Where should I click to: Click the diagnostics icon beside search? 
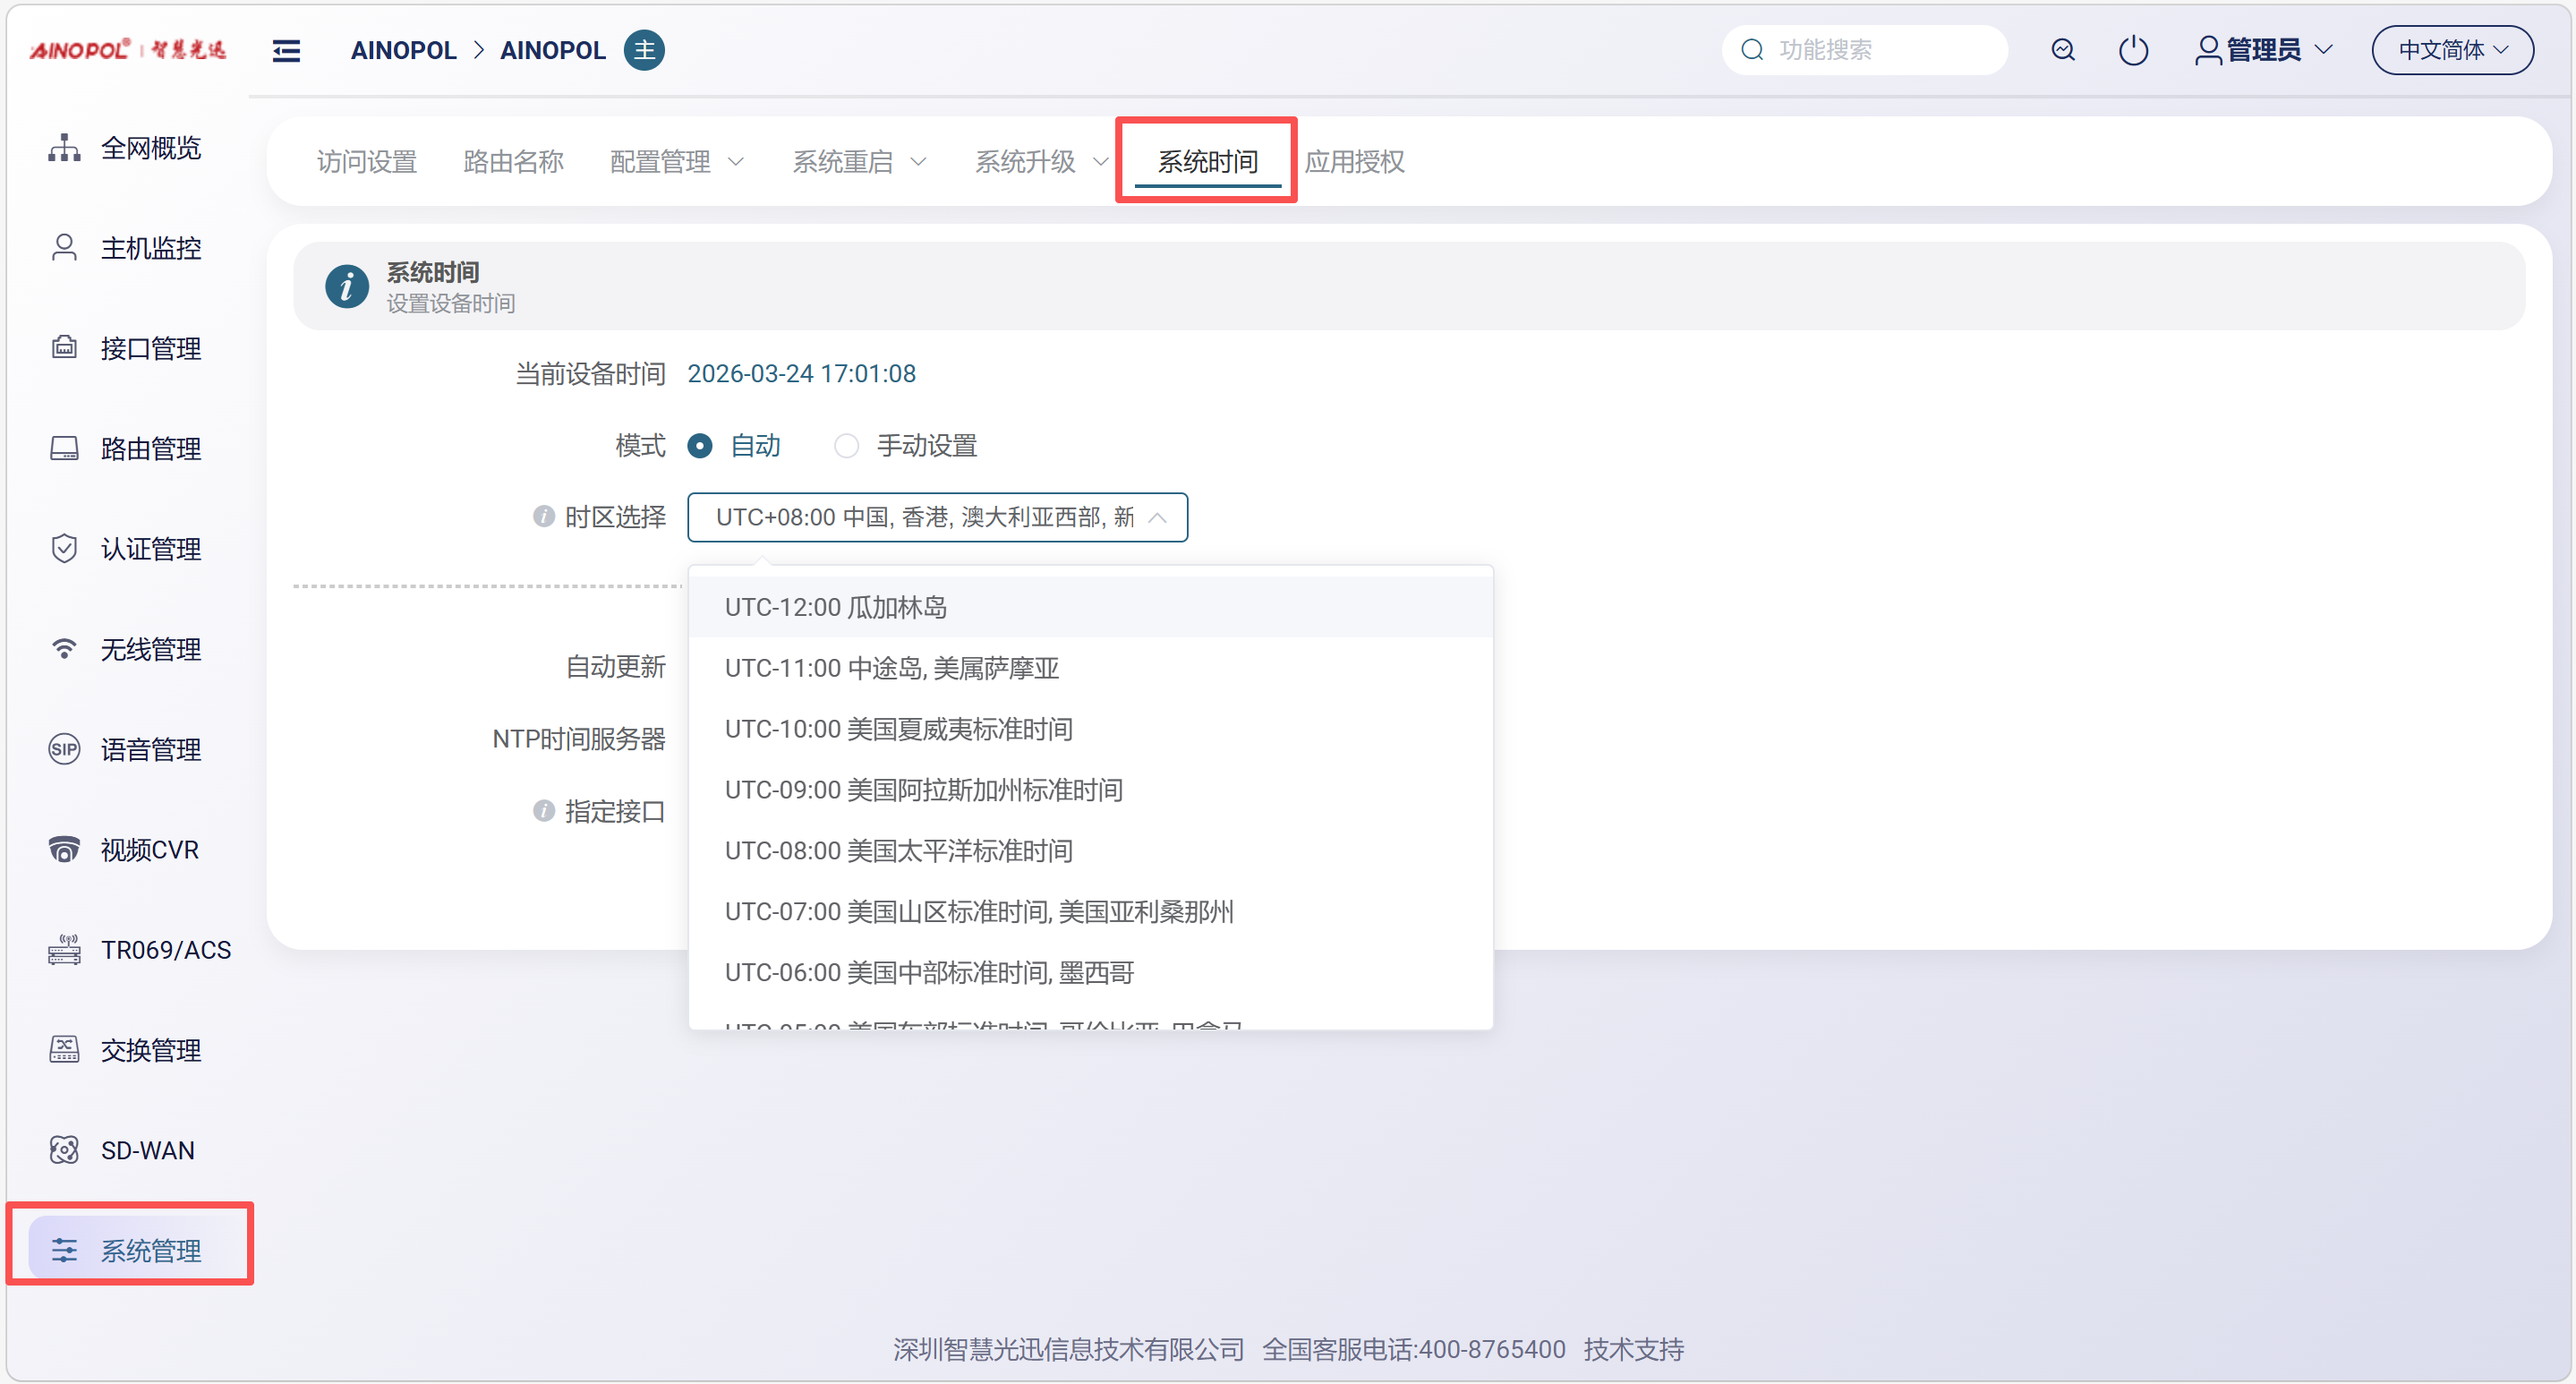click(x=2062, y=50)
